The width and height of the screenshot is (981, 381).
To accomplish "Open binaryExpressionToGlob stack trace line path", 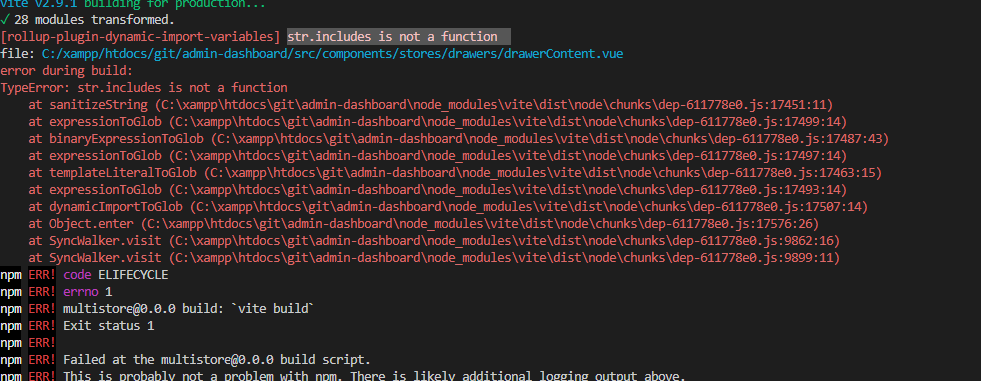I will click(x=550, y=138).
